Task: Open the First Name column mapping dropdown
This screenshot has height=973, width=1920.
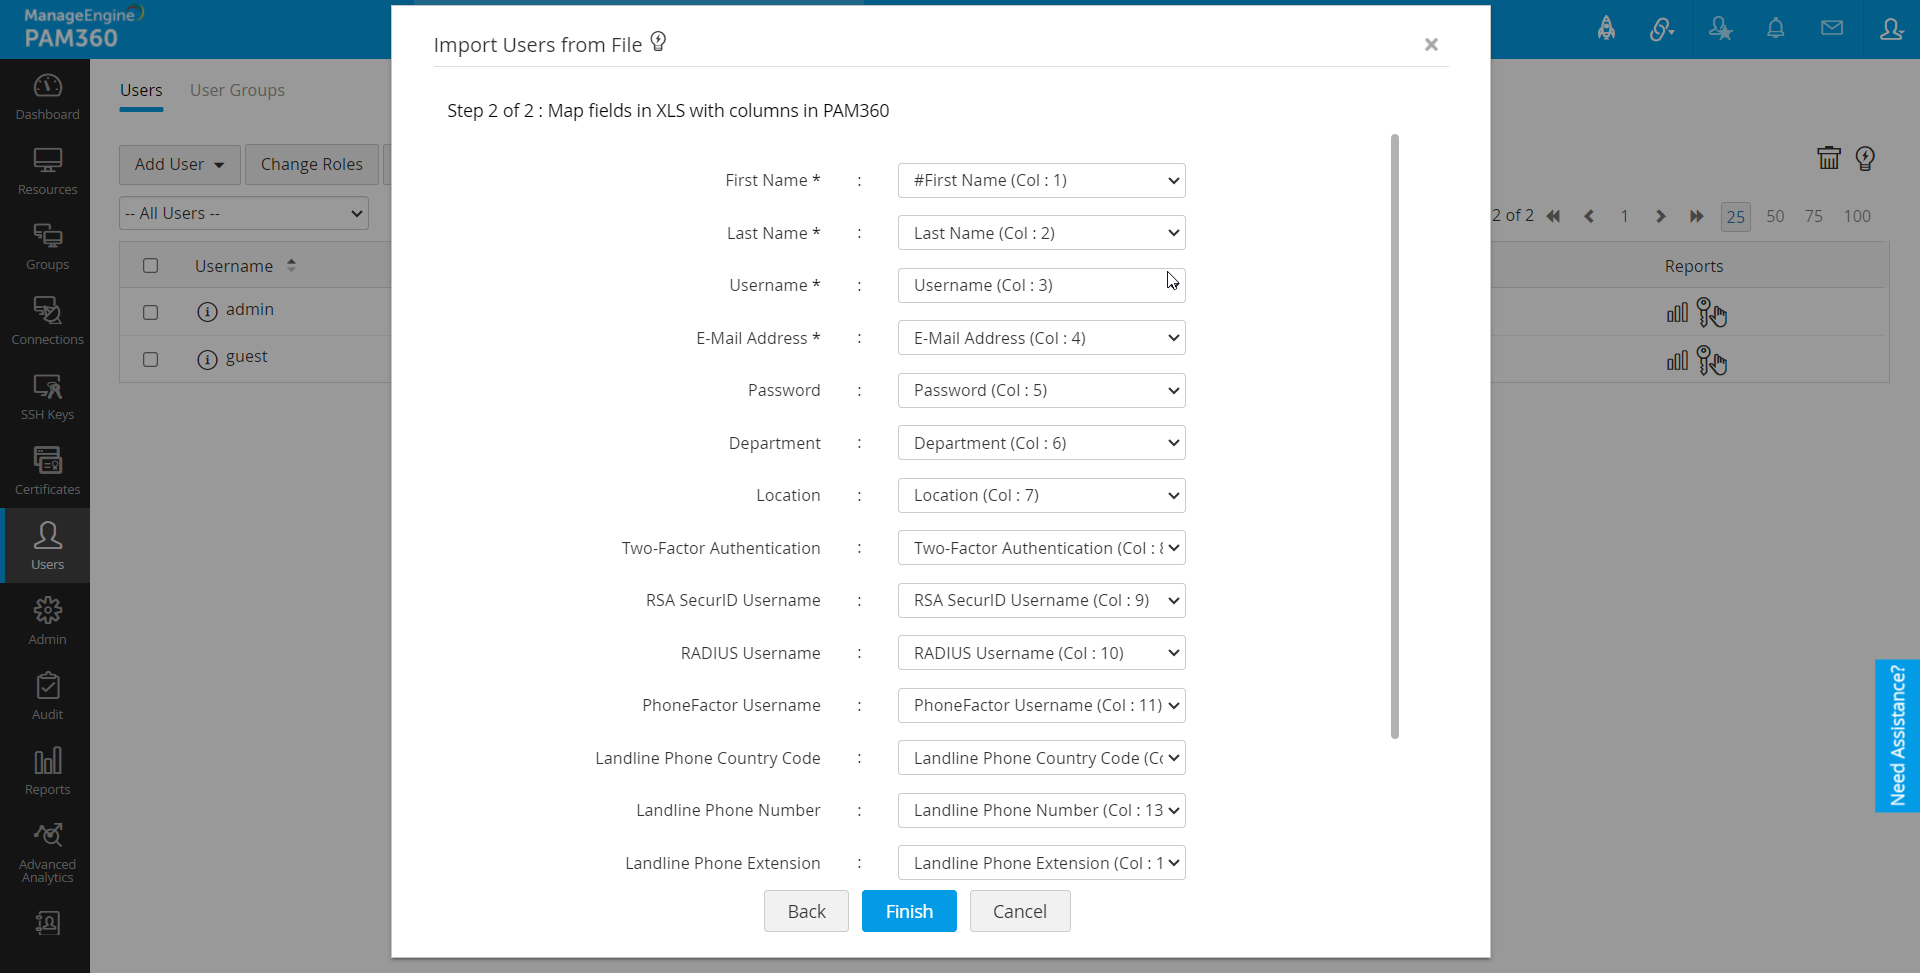Action: 1041,181
